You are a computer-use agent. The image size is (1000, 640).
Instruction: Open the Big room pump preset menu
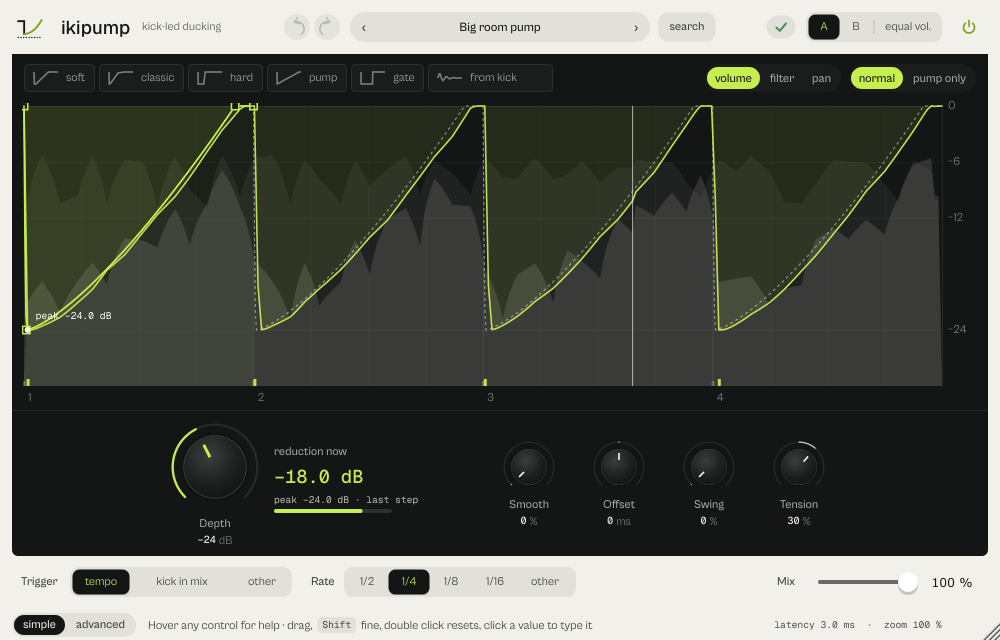click(x=499, y=27)
